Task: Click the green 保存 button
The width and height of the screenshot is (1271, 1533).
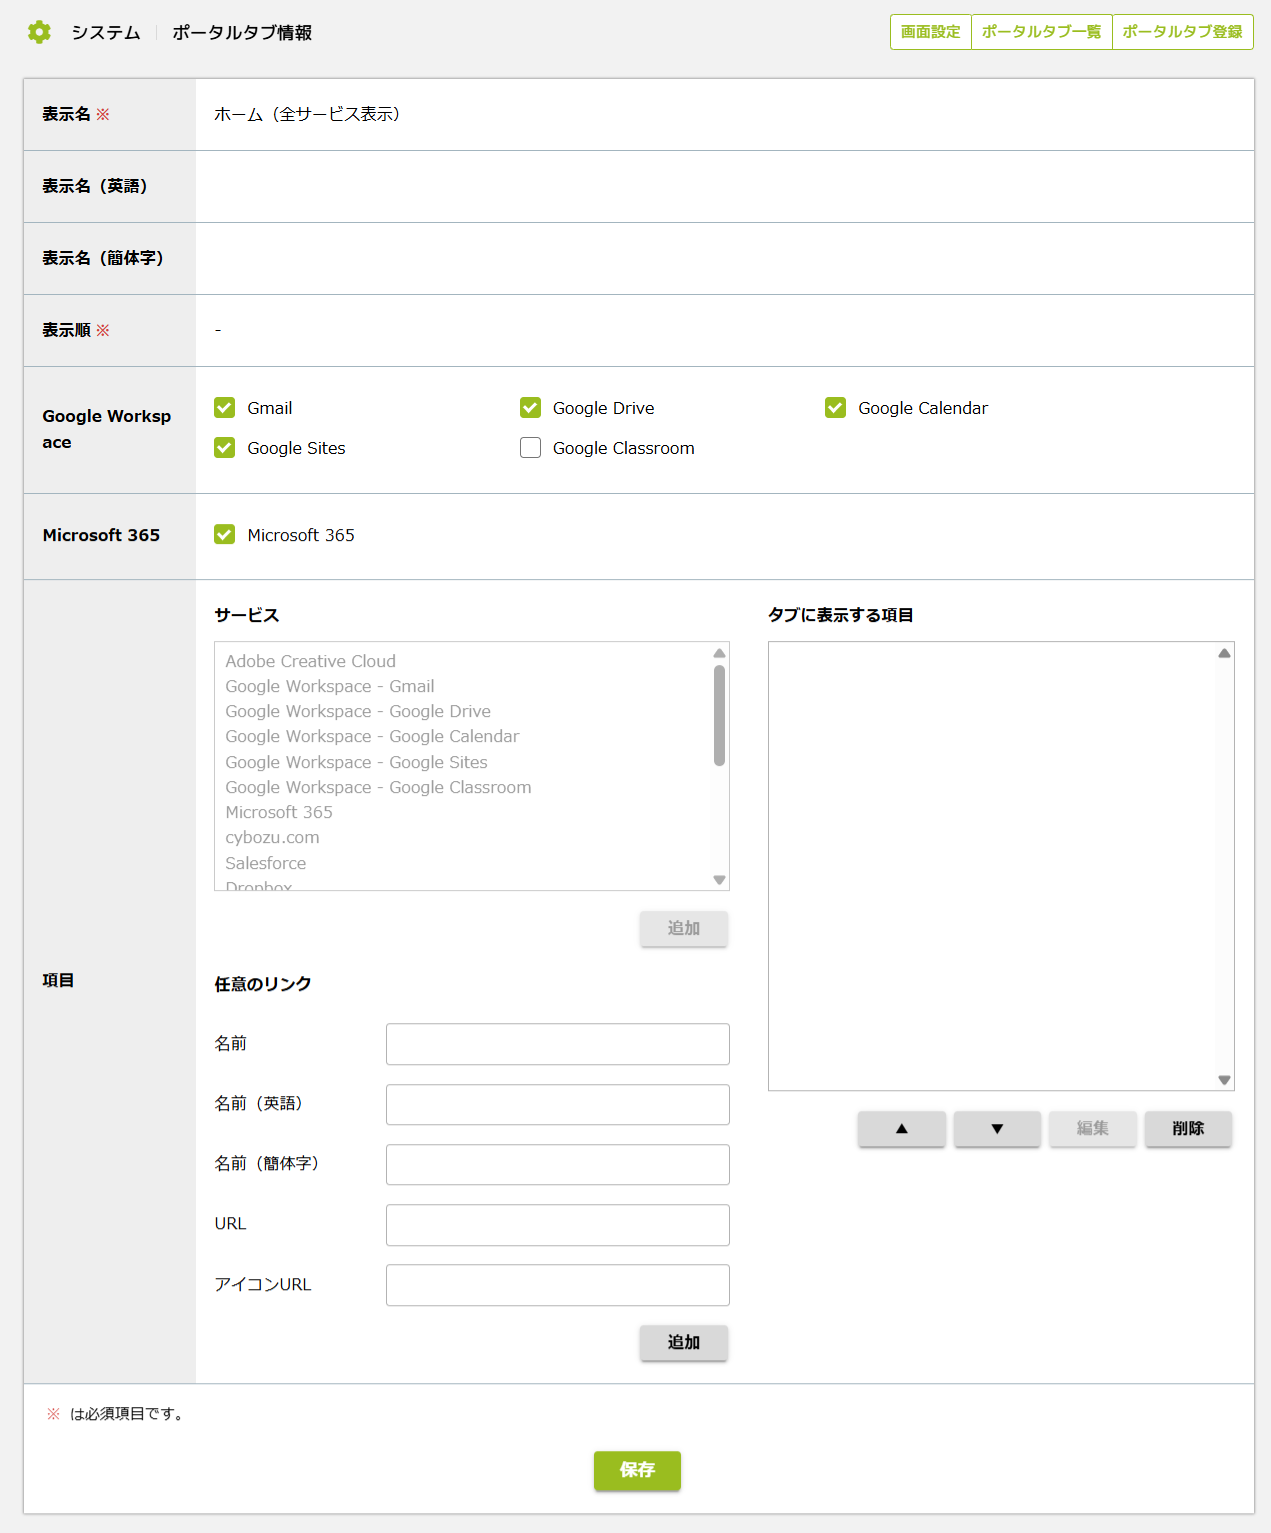Action: tap(637, 1470)
